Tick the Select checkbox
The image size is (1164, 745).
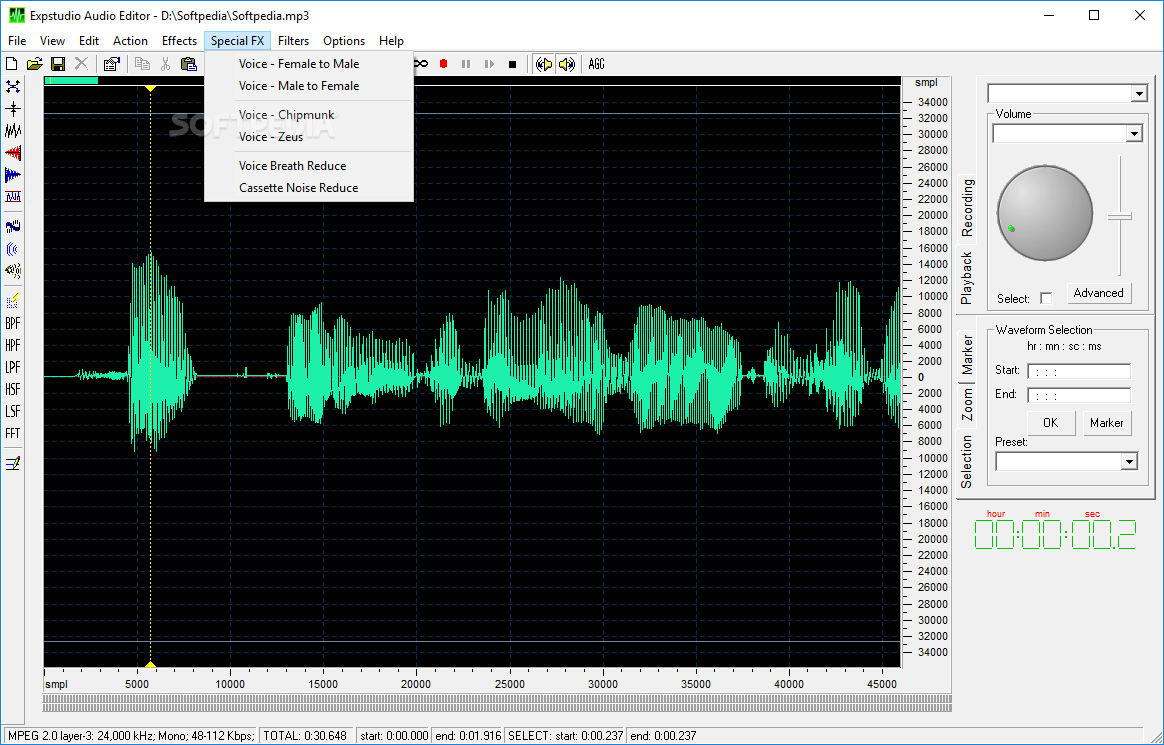[1046, 298]
